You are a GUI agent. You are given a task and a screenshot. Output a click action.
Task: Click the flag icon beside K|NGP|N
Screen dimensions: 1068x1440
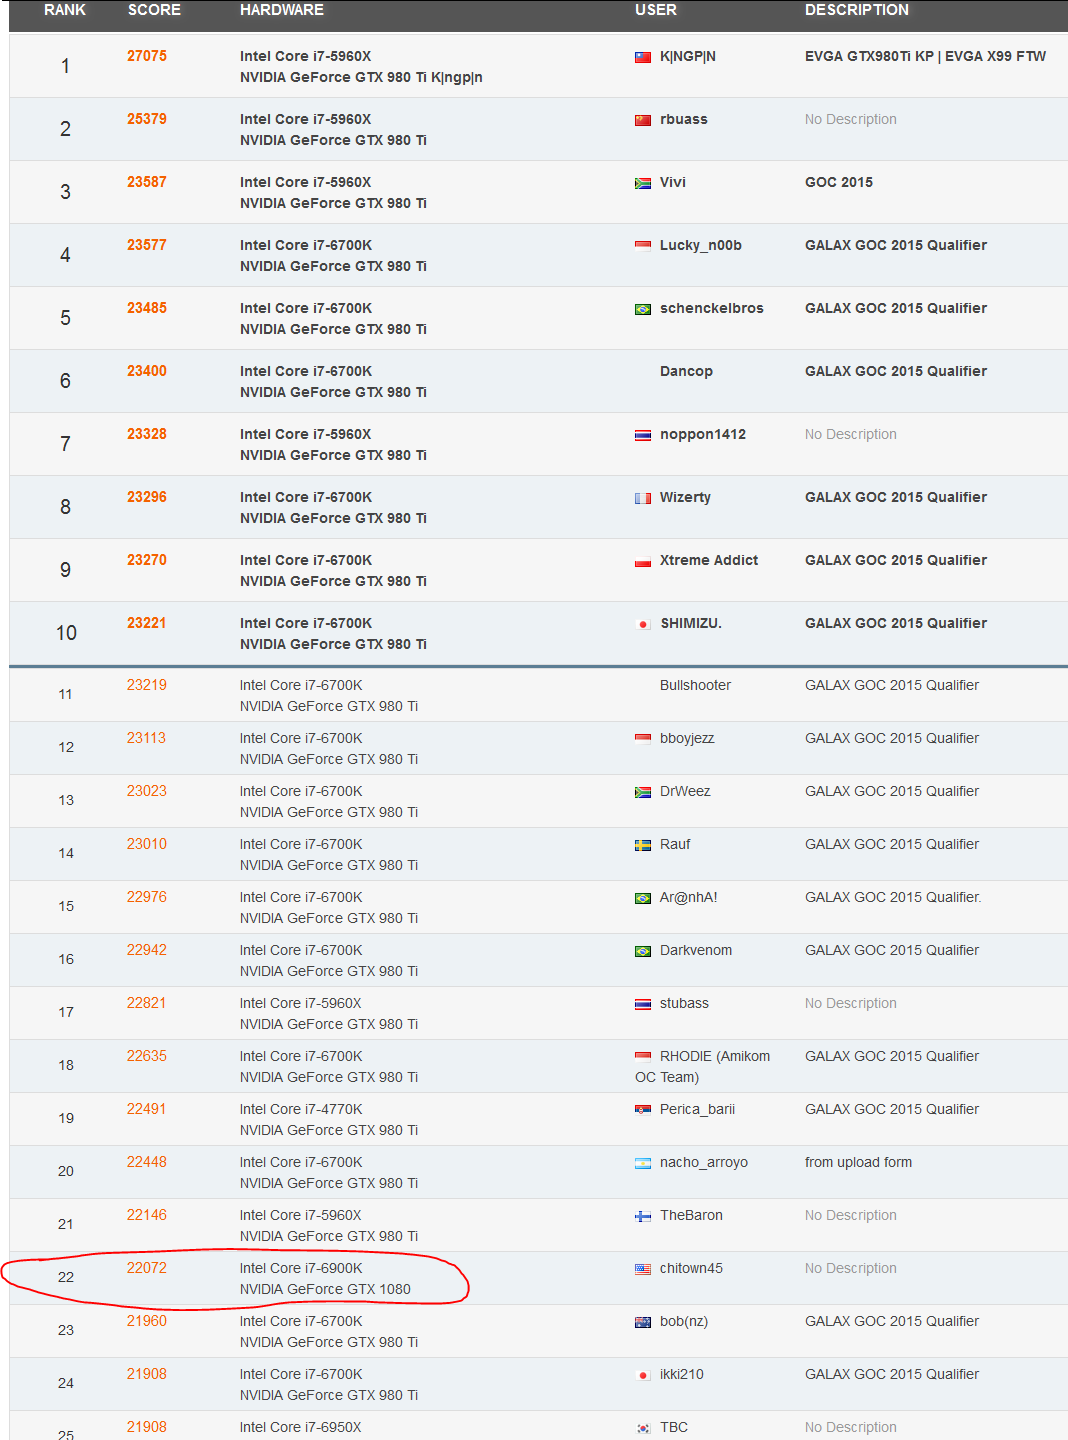coord(643,57)
